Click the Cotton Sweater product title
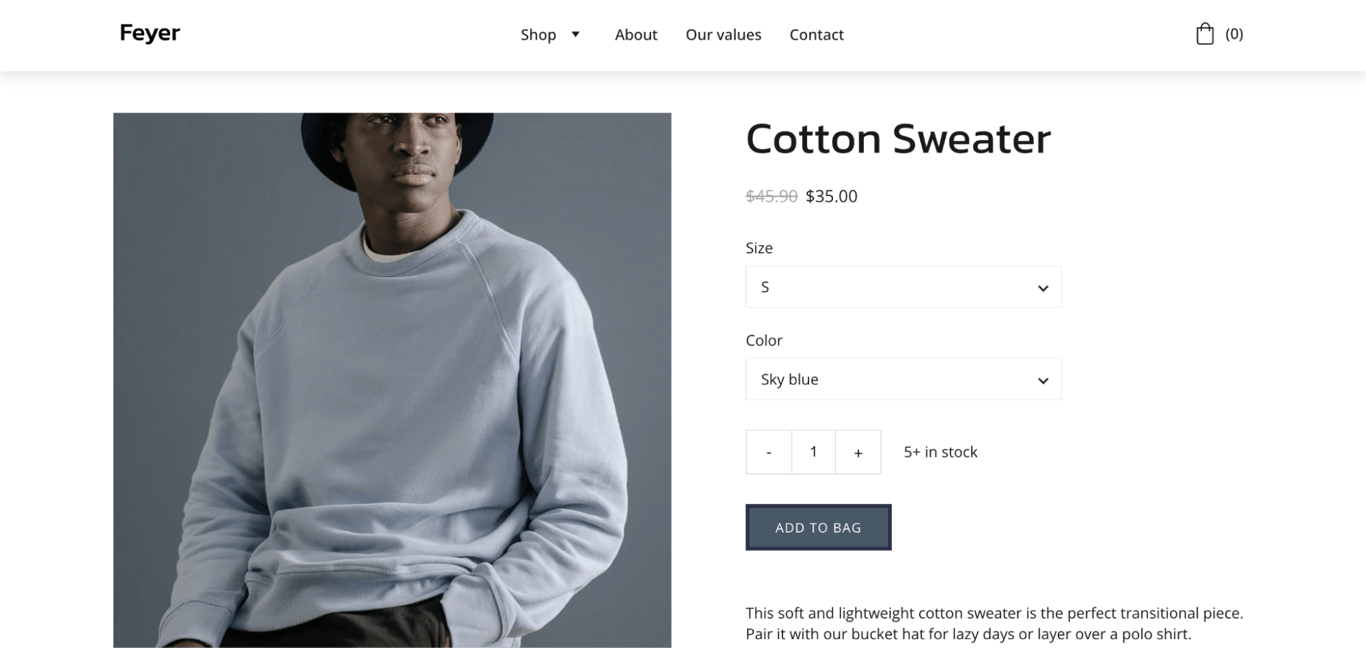The width and height of the screenshot is (1366, 648). (897, 139)
